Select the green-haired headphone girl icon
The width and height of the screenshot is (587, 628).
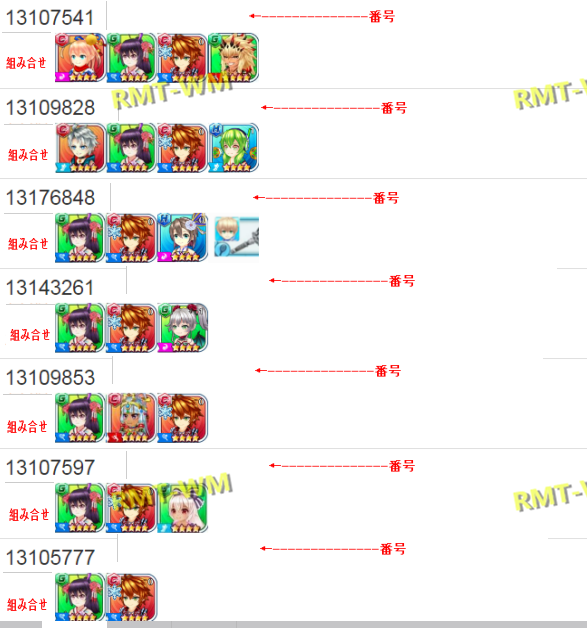click(233, 148)
